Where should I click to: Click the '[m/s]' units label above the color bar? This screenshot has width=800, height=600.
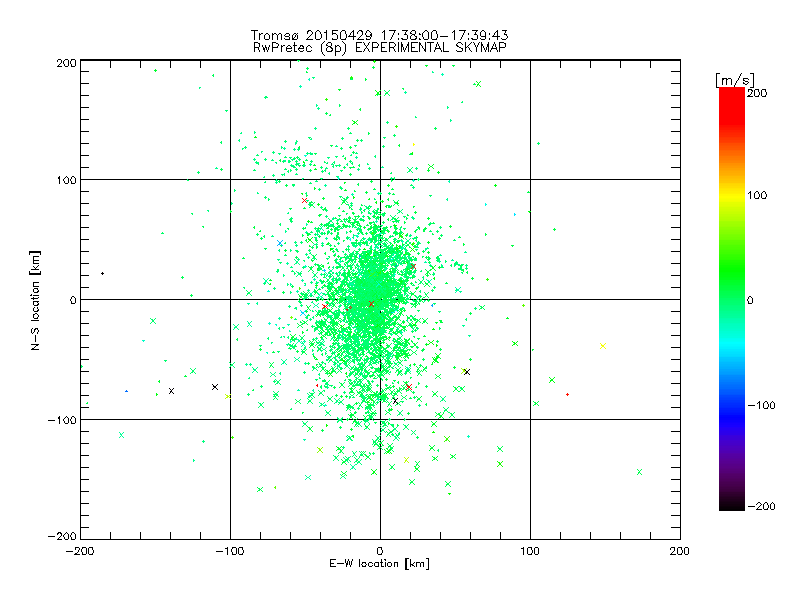click(735, 80)
